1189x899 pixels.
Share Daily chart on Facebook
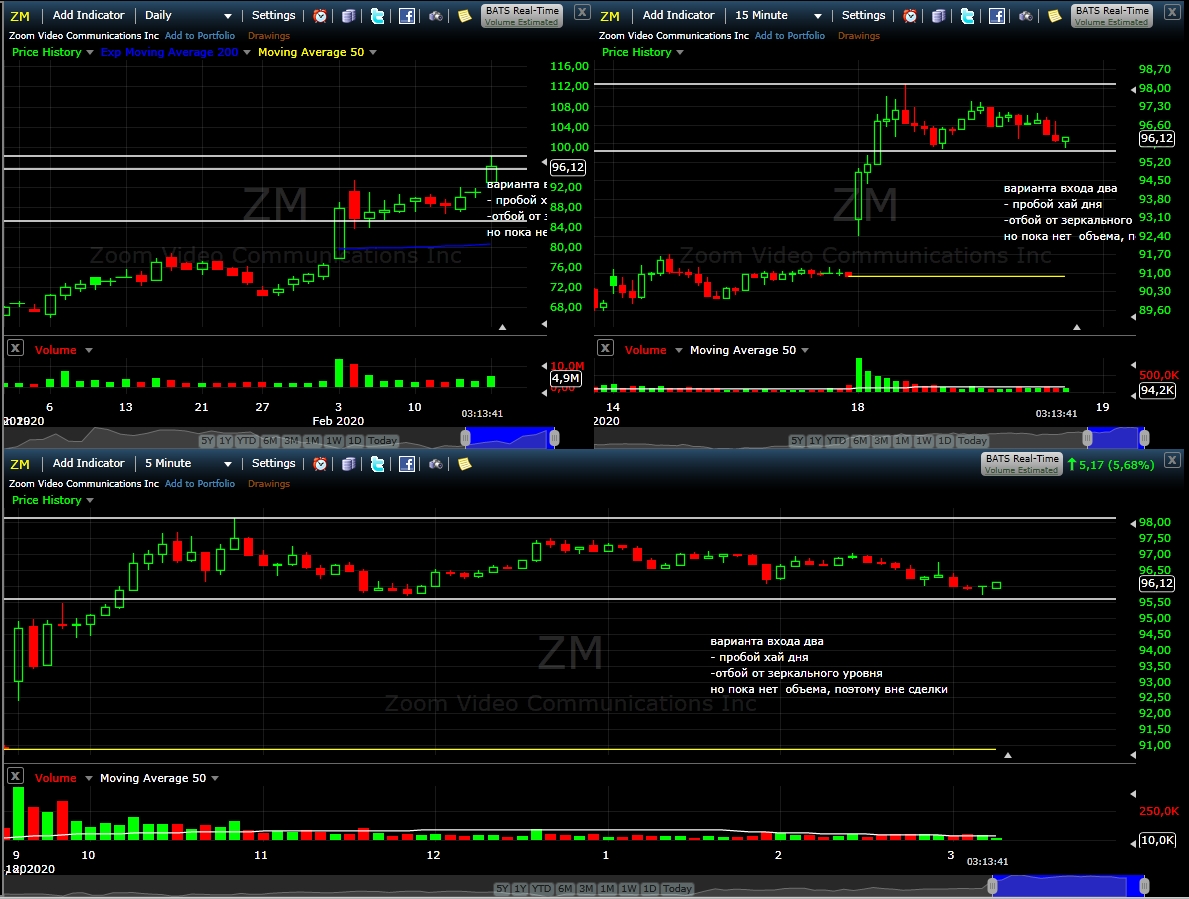pyautogui.click(x=406, y=15)
